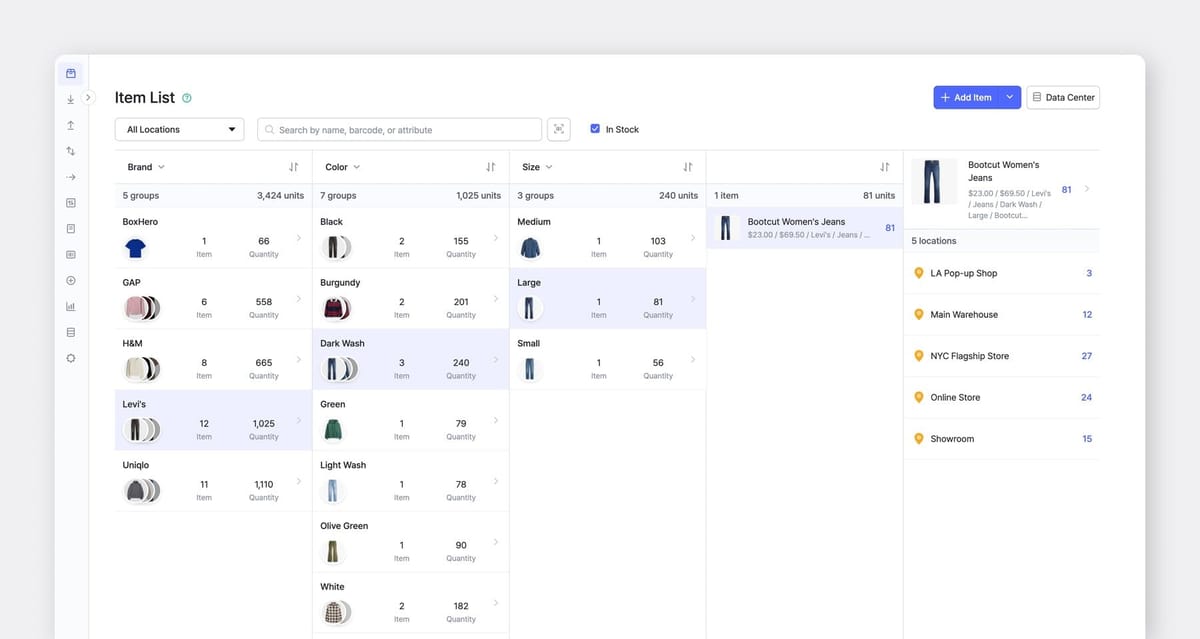Open the All Locations dropdown
The height and width of the screenshot is (639, 1200).
(178, 128)
